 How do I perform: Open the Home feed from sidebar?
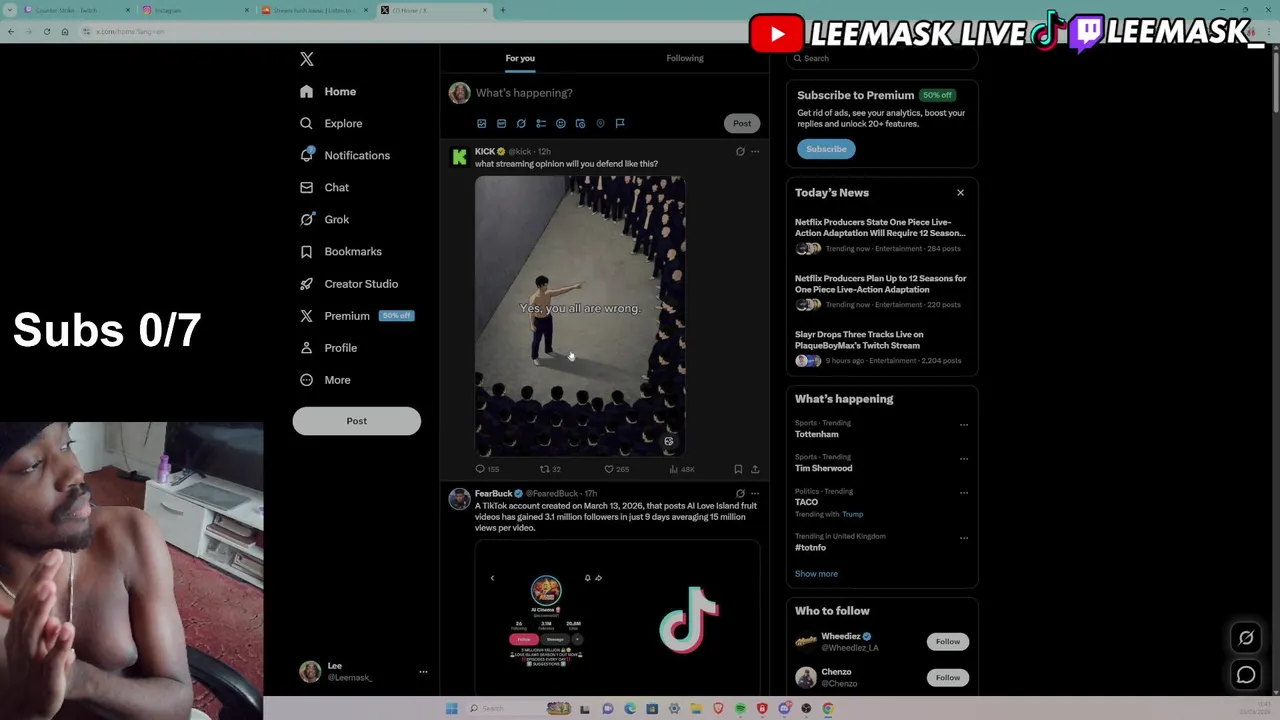click(x=328, y=91)
